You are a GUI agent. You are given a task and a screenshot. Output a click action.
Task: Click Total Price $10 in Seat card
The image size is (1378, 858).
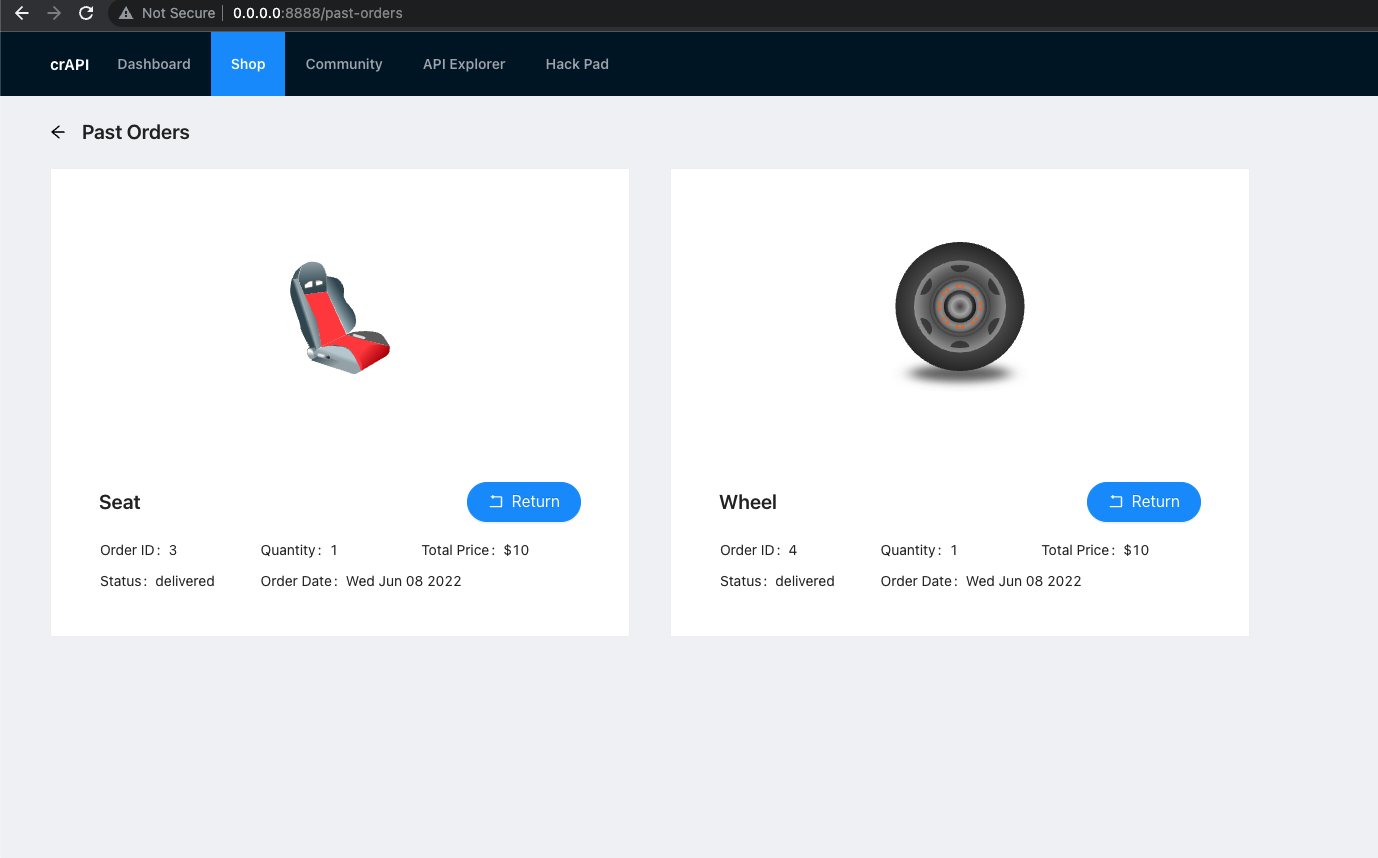(476, 550)
